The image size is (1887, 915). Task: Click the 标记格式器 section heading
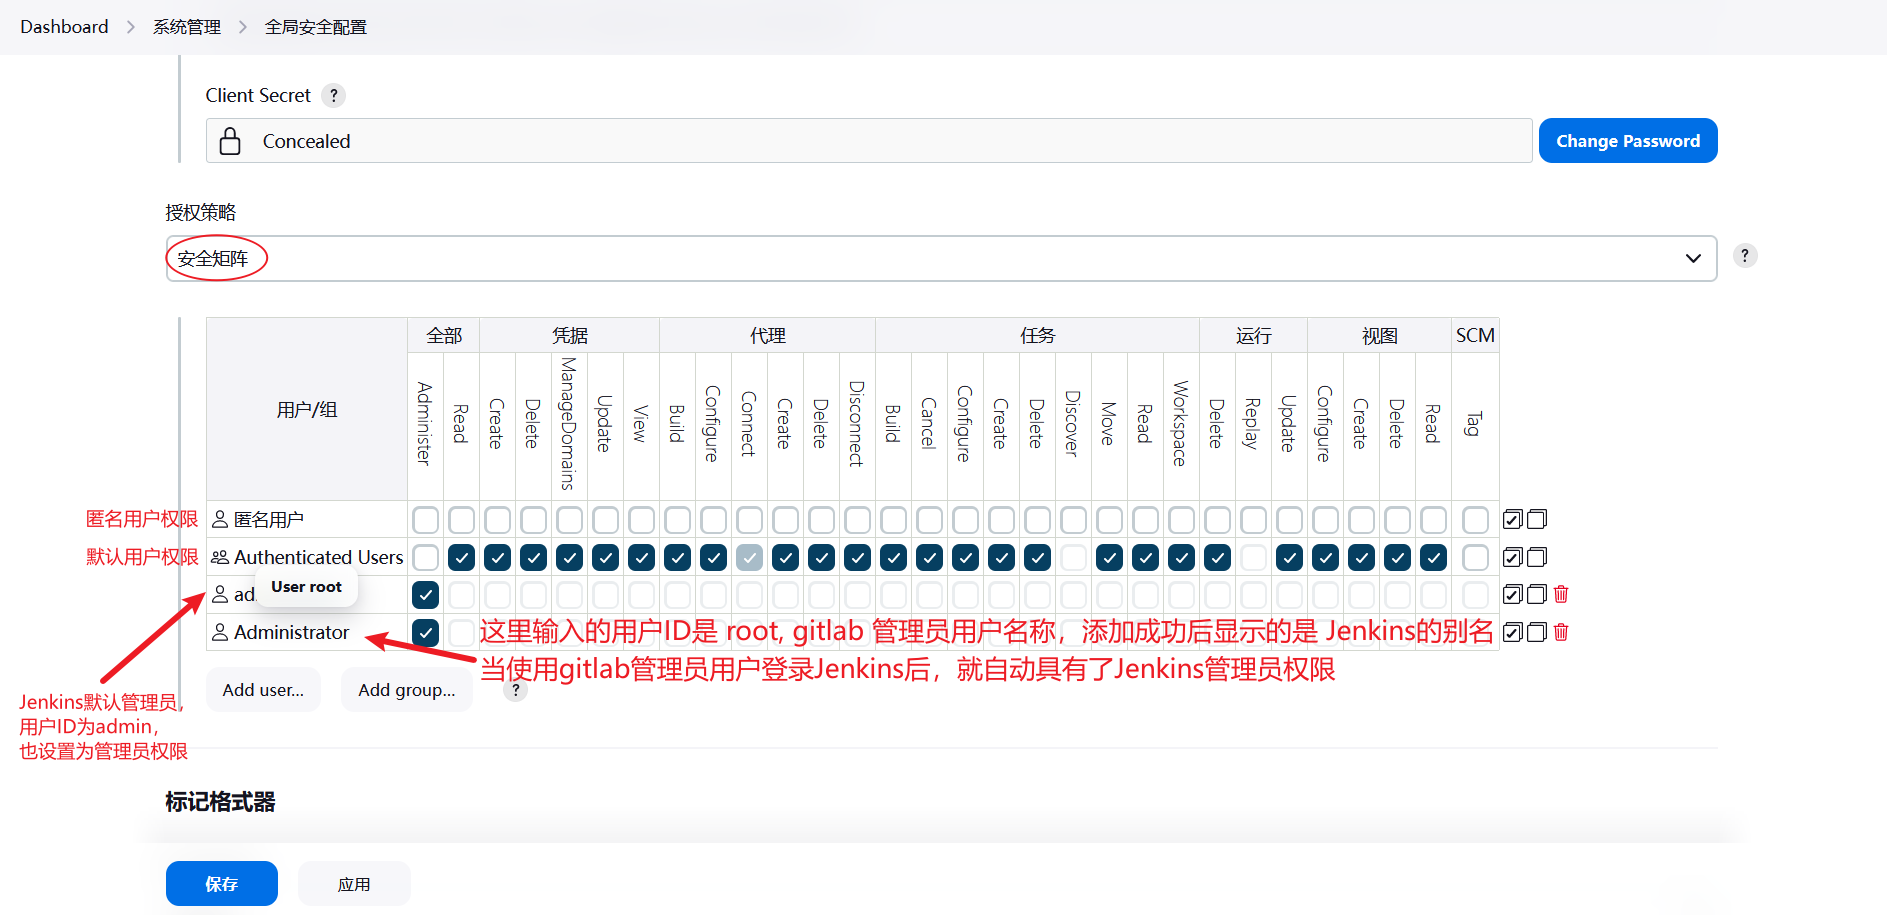(x=220, y=802)
